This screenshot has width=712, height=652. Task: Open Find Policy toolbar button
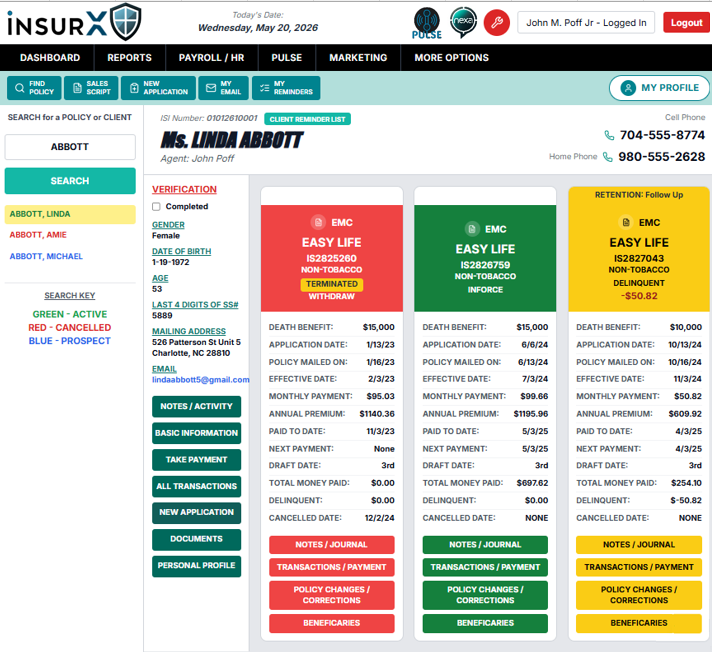[34, 88]
